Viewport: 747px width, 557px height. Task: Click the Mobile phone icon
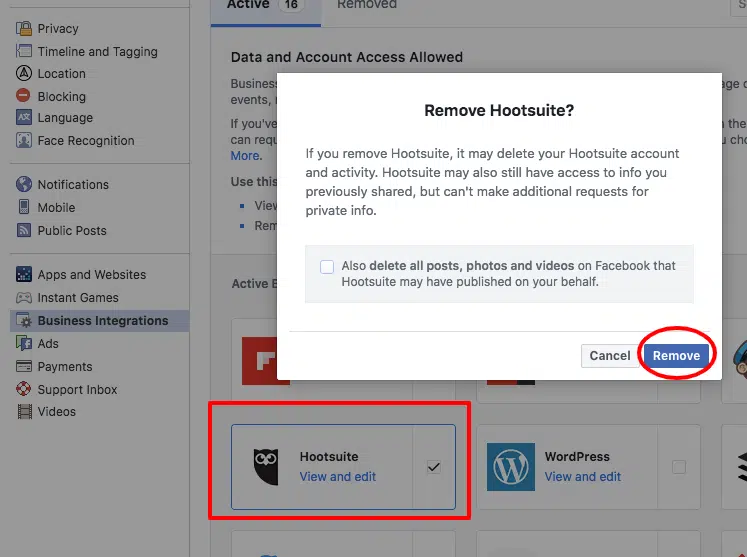[23, 207]
